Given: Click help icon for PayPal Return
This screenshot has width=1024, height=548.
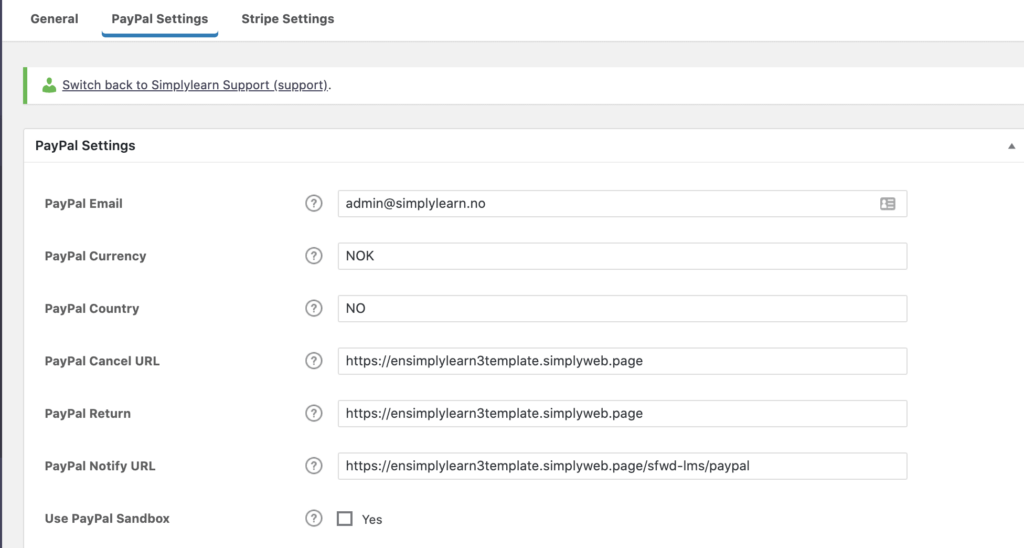Looking at the screenshot, I should point(314,413).
